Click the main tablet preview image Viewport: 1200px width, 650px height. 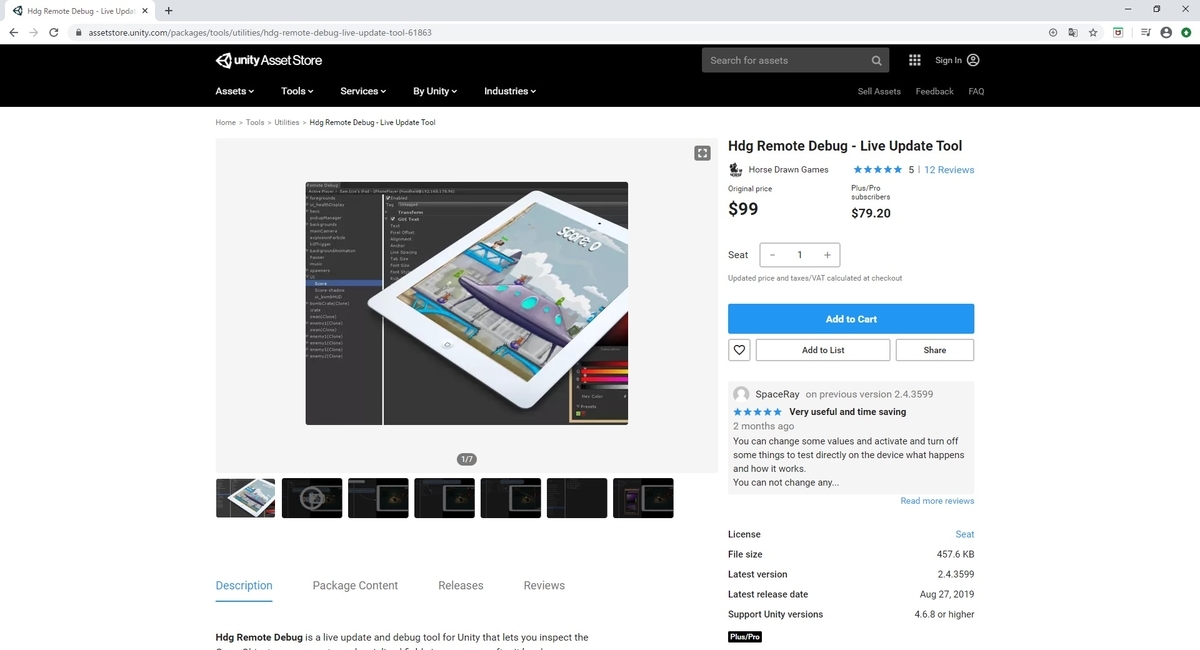point(467,303)
